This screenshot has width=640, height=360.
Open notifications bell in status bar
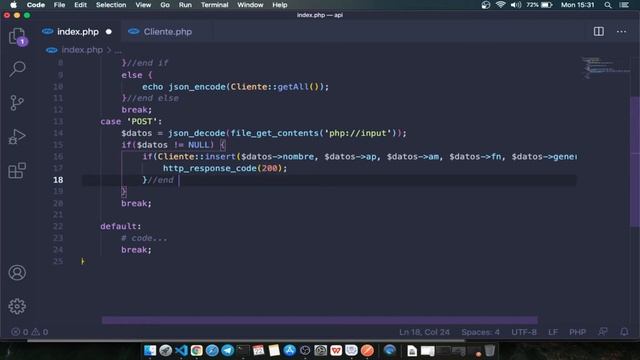click(x=624, y=332)
